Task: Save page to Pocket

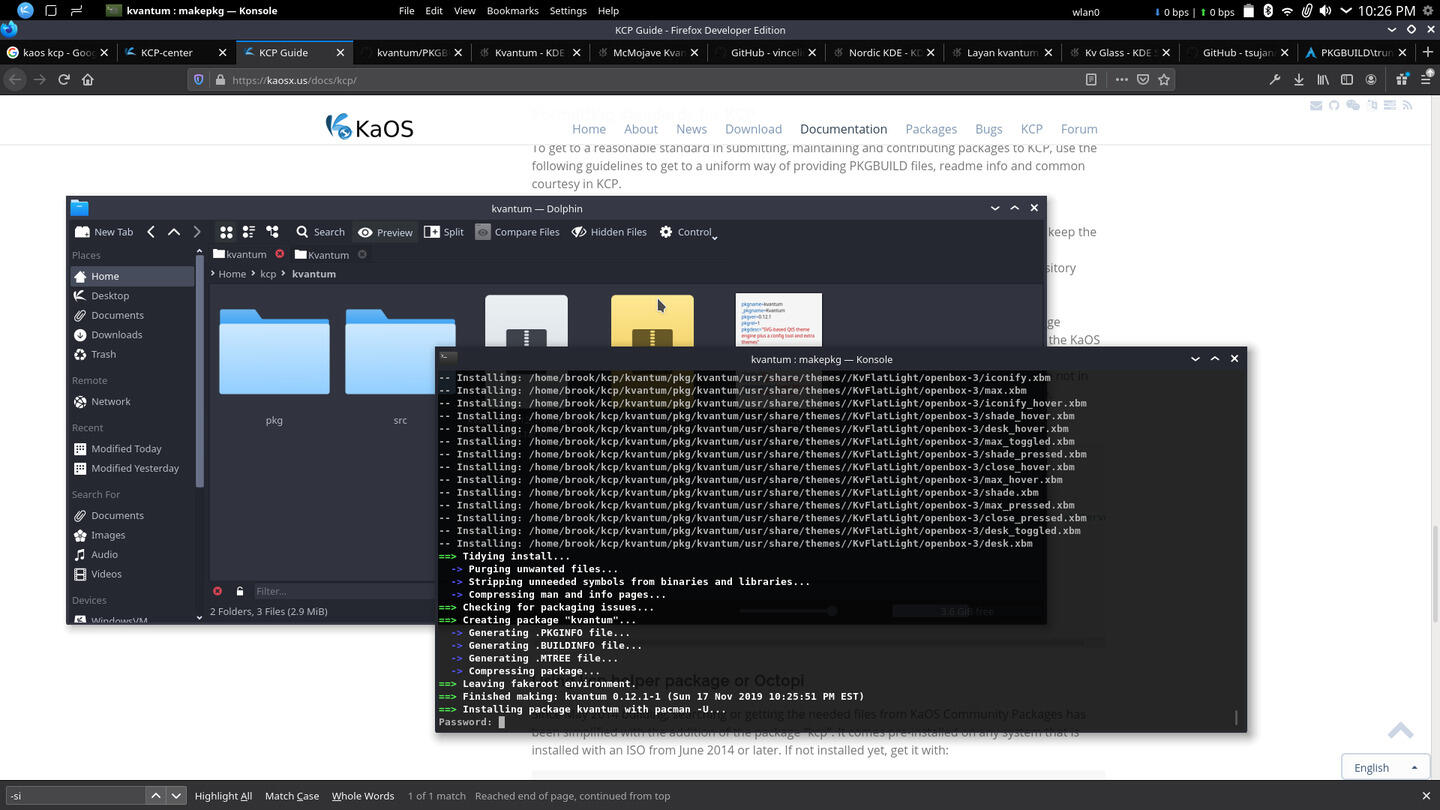Action: [x=1143, y=79]
